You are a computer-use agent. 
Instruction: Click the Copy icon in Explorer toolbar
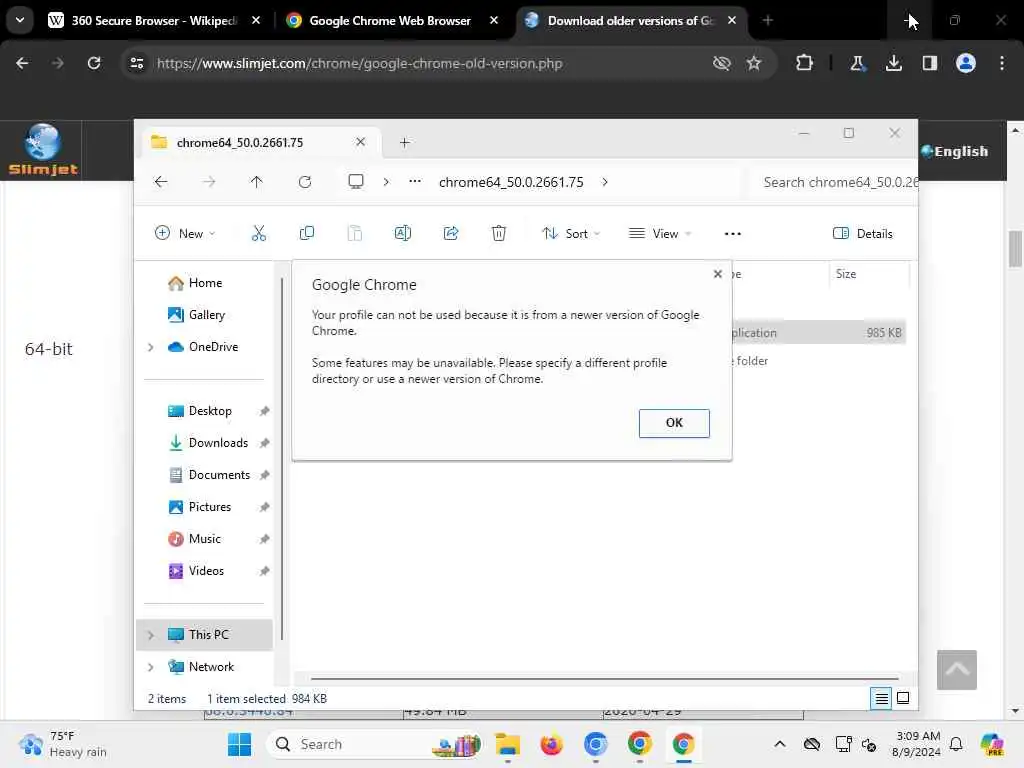pyautogui.click(x=306, y=233)
